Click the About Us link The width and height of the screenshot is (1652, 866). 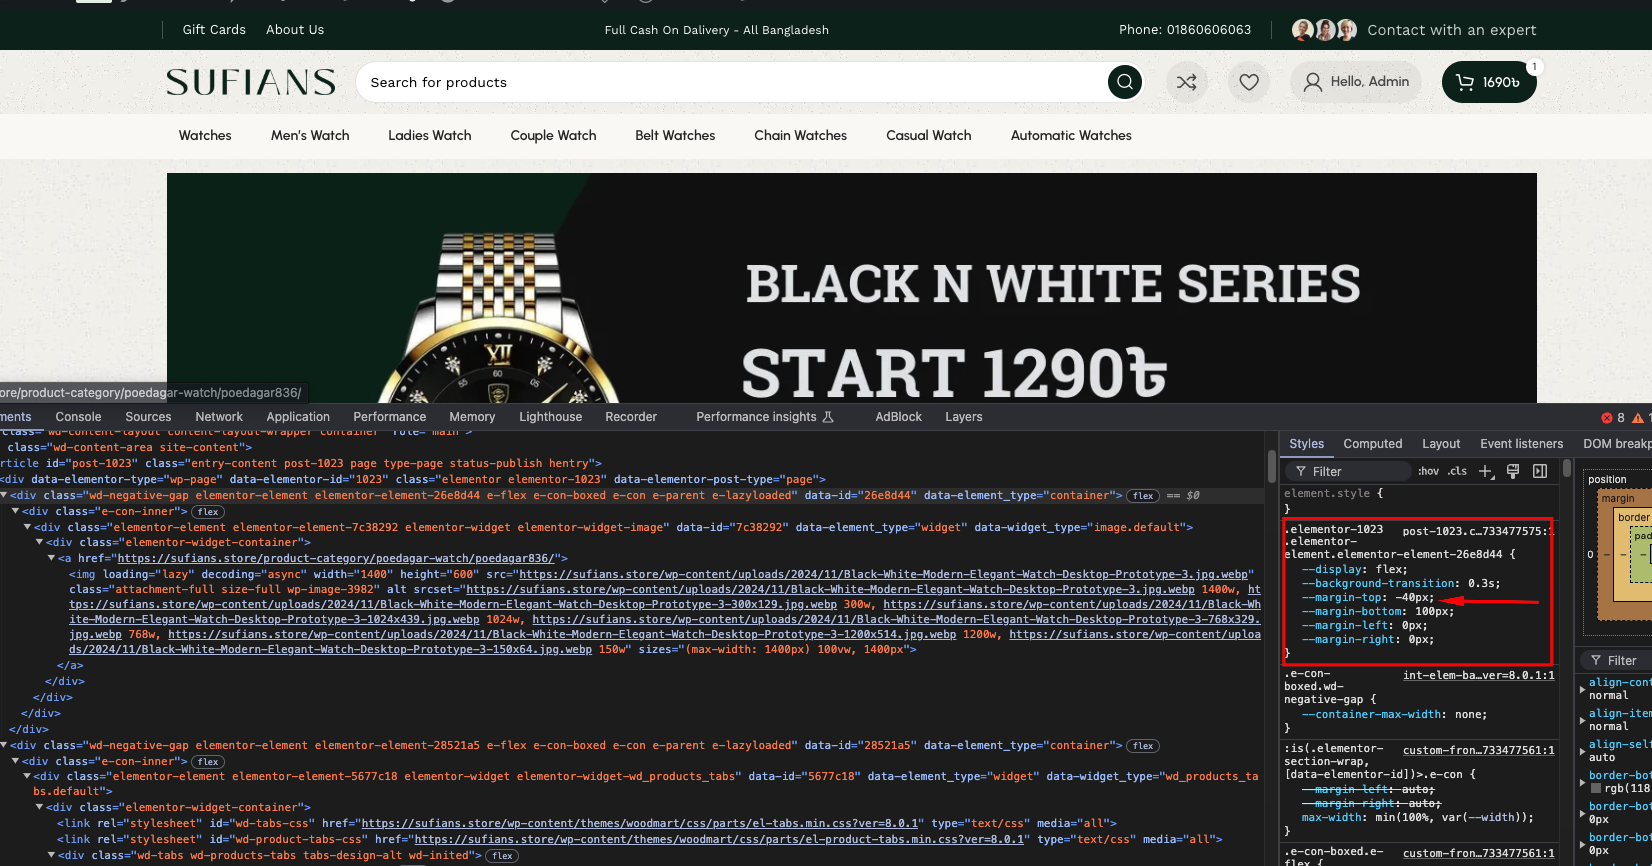pos(295,30)
